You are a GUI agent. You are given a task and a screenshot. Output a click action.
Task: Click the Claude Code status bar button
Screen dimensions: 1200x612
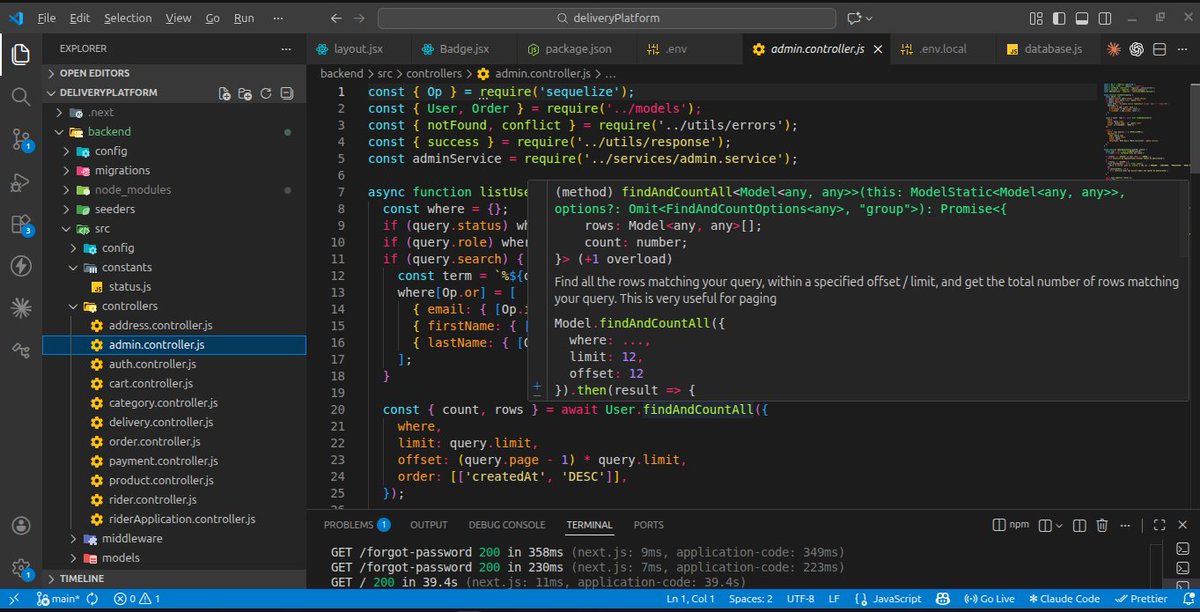click(1065, 599)
